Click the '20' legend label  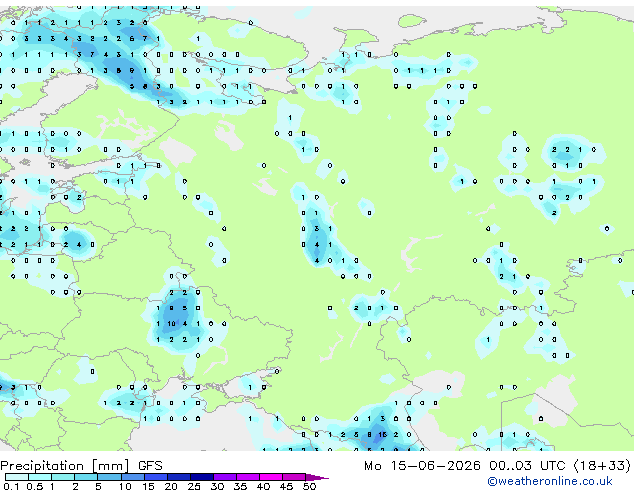(171, 486)
